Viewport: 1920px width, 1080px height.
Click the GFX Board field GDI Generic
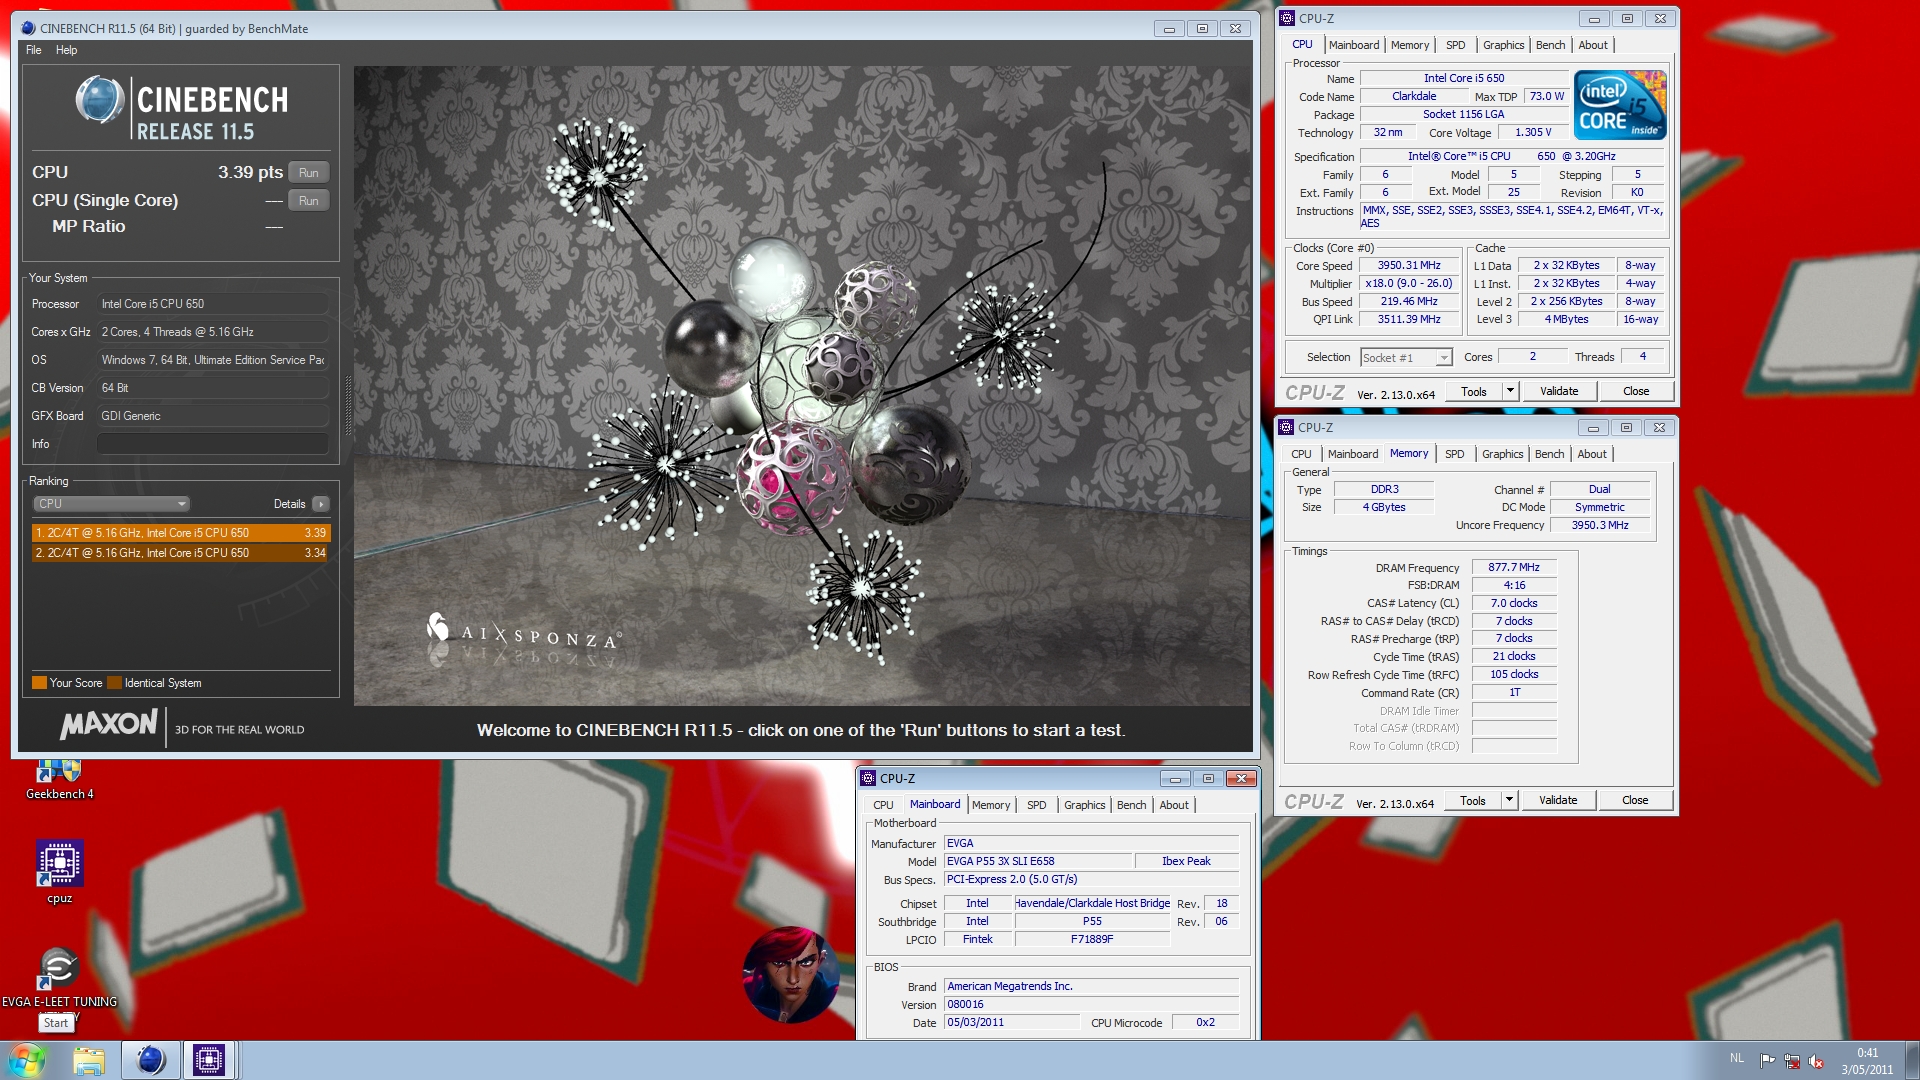point(213,416)
